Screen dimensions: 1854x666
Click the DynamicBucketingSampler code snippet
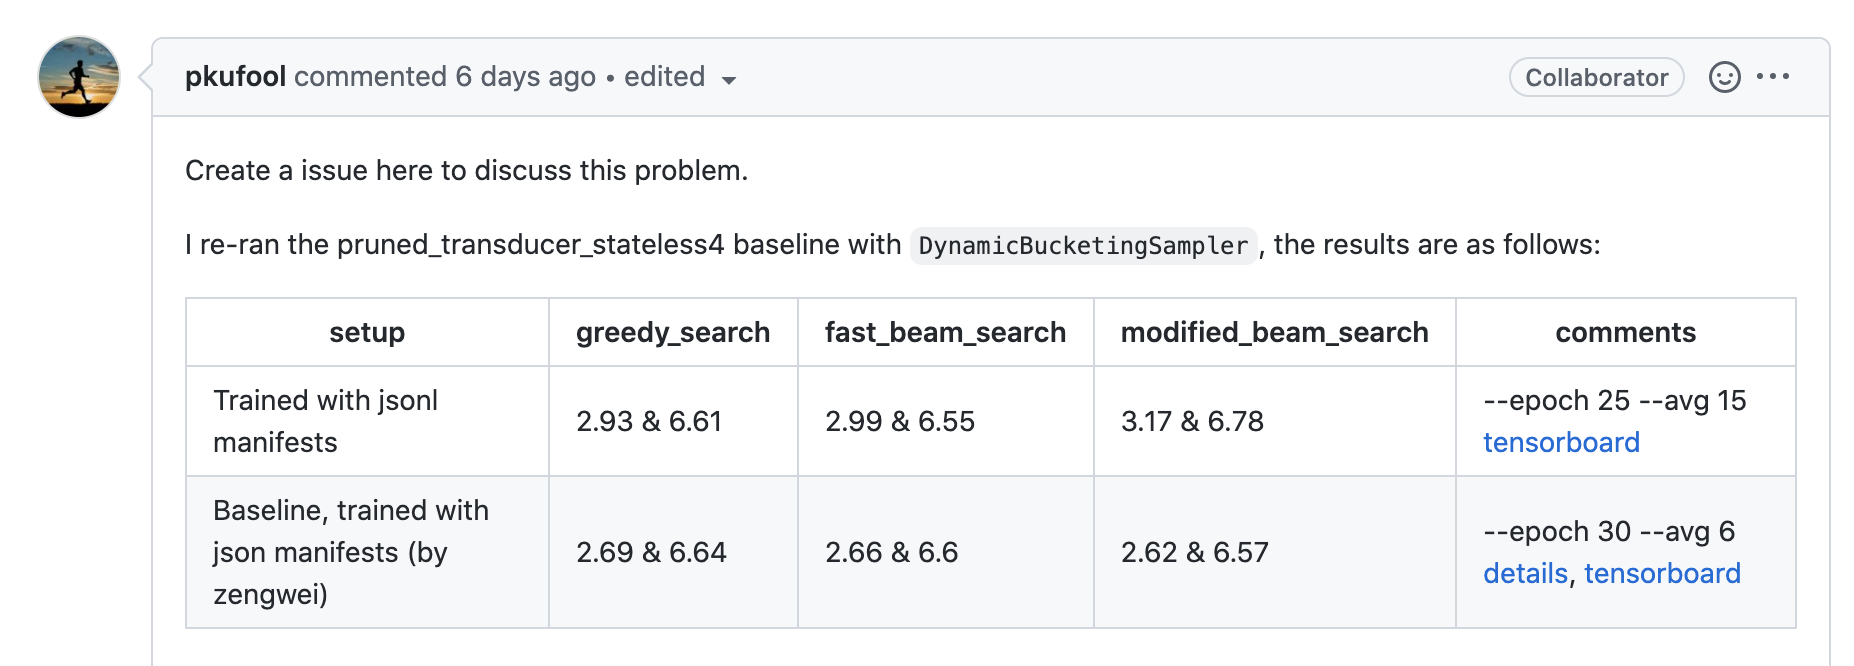[x=1083, y=245]
